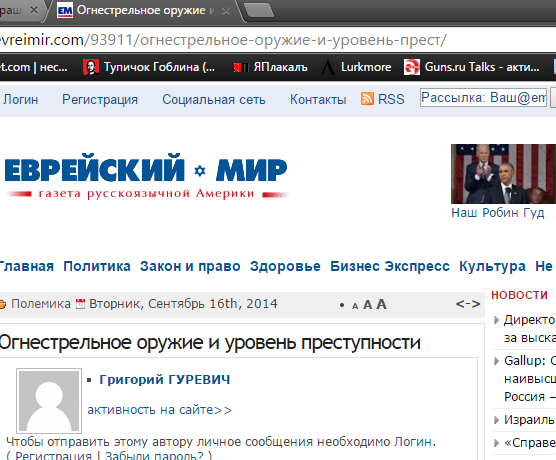The image size is (556, 460).
Task: Click the Guns.ru bookmark favicon
Action: (412, 67)
